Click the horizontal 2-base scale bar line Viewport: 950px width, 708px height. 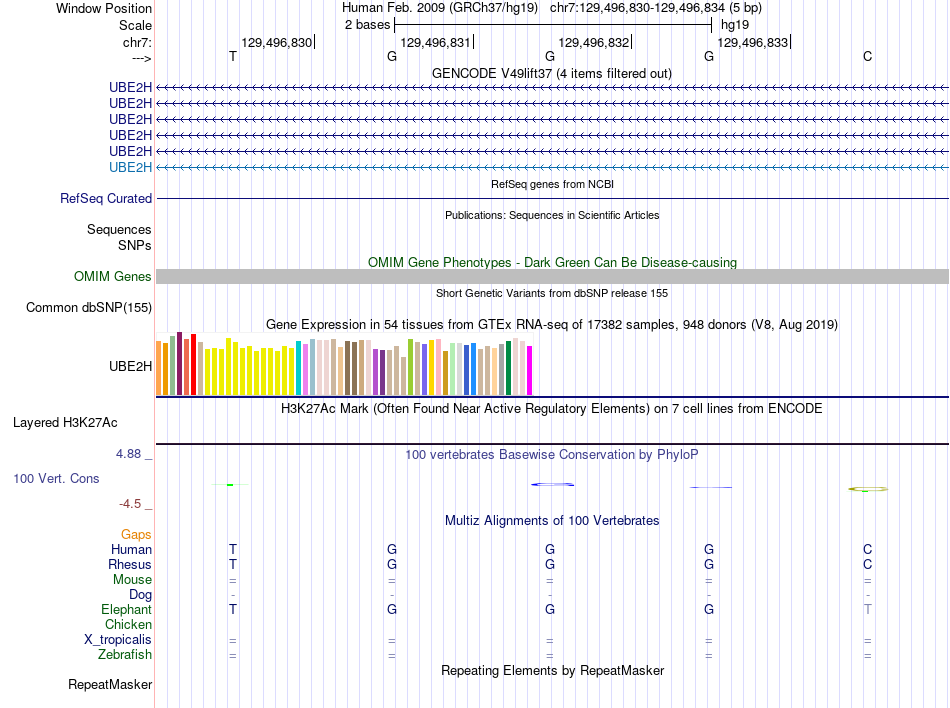[553, 25]
